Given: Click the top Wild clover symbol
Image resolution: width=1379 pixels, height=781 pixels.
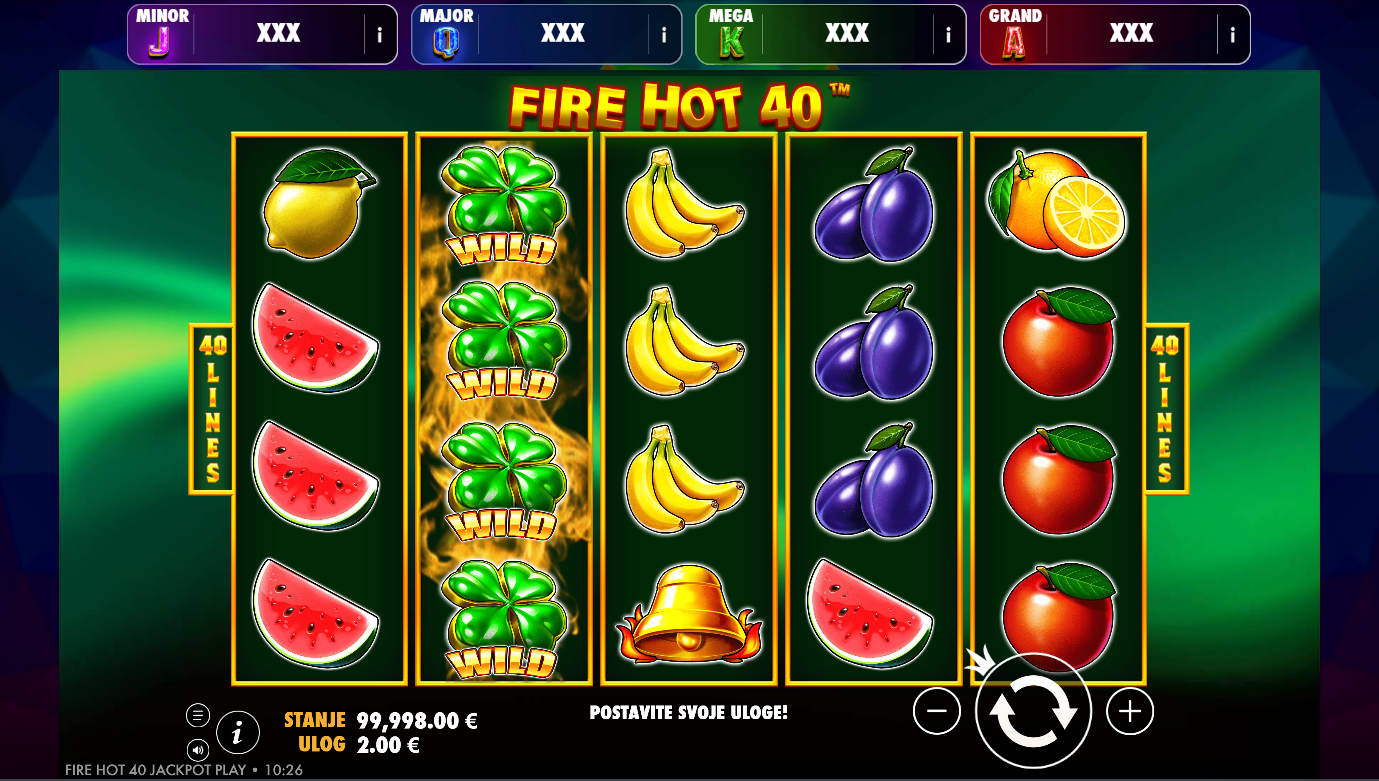Looking at the screenshot, I should (504, 205).
